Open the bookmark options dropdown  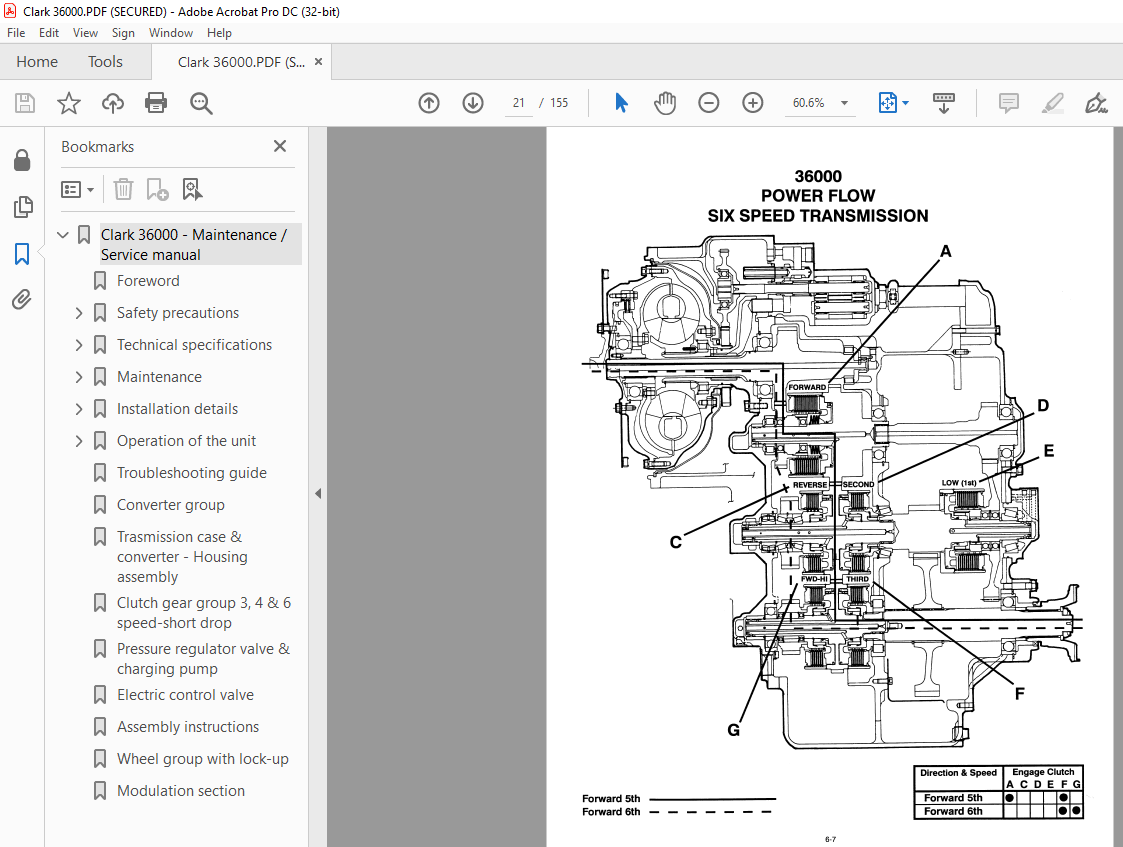click(77, 189)
